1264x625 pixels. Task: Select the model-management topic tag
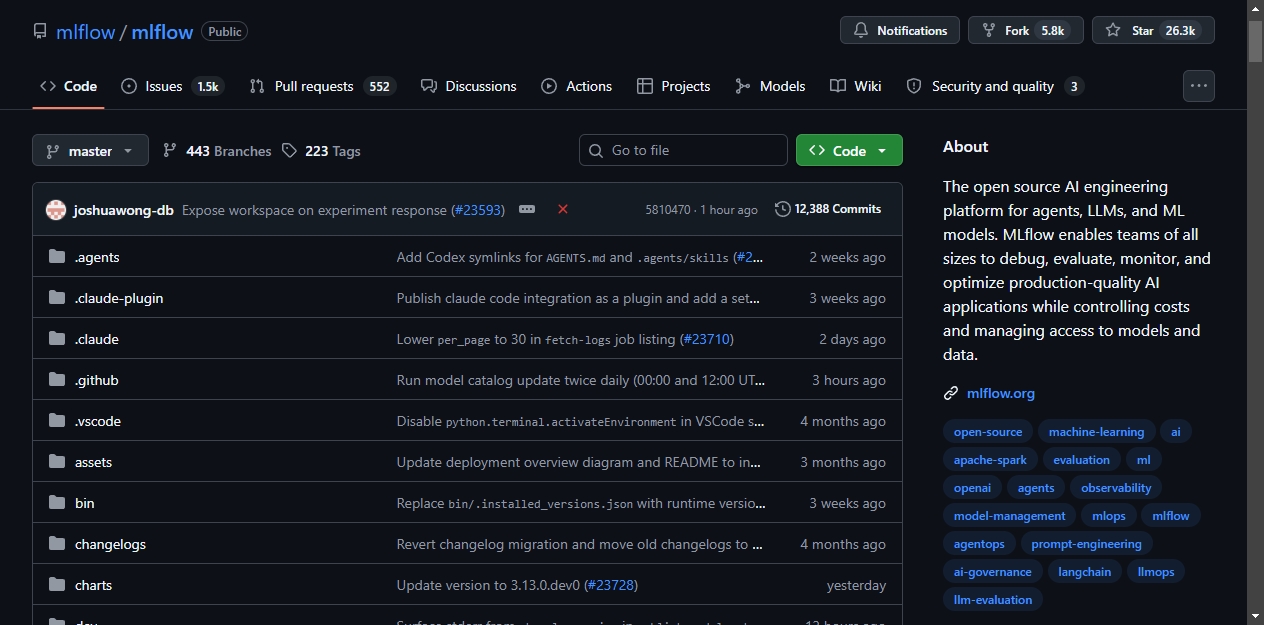(1010, 516)
